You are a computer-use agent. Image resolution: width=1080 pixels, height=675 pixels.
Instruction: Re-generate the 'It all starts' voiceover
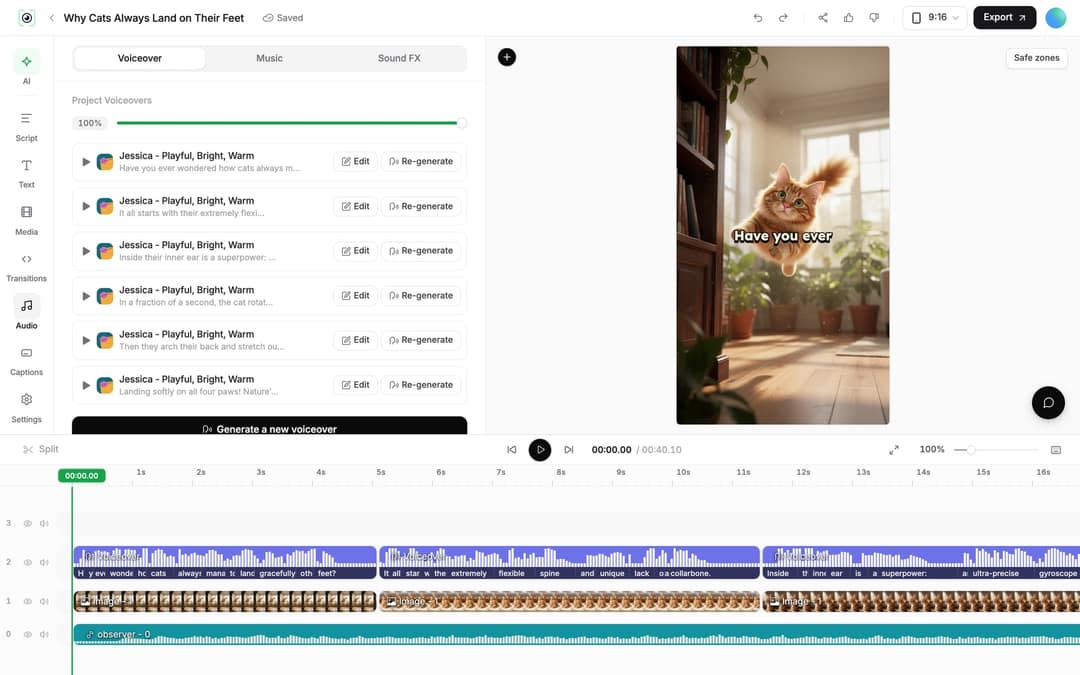421,206
